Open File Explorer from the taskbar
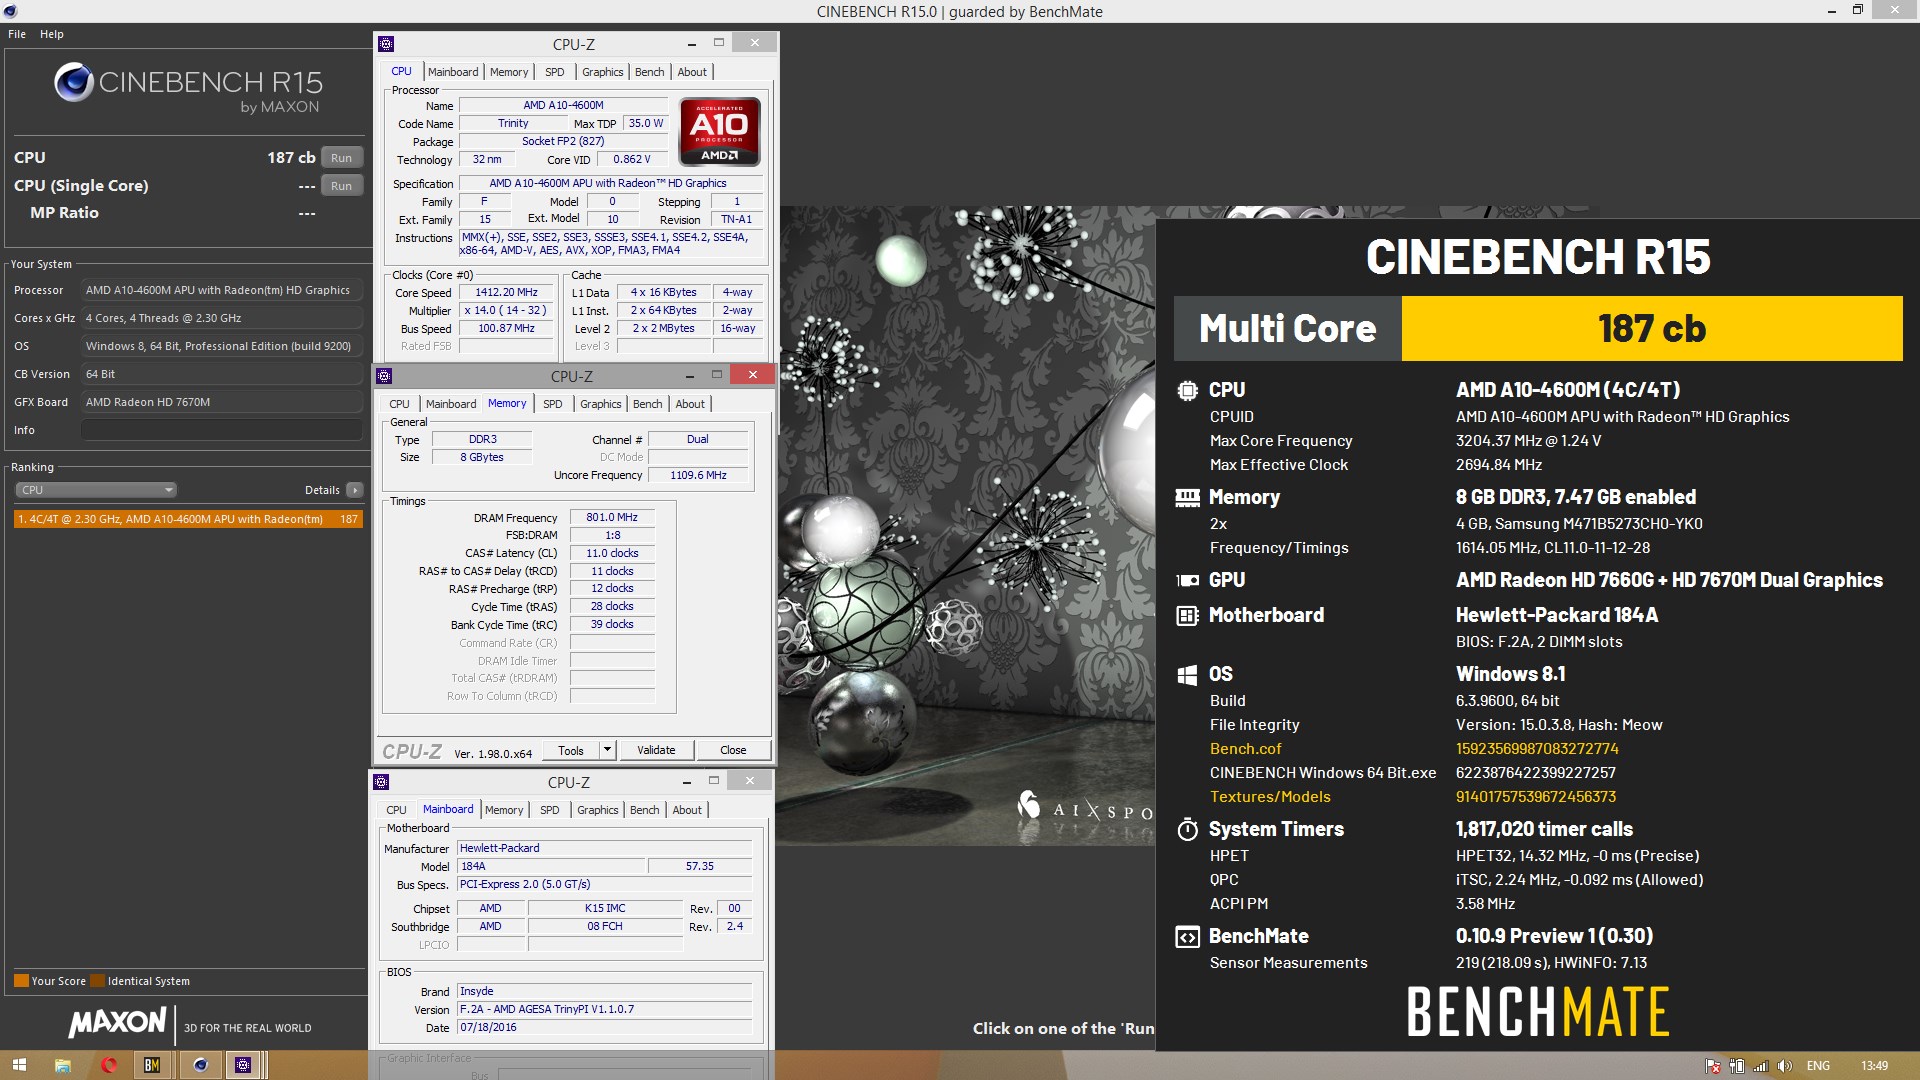Screen dimensions: 1920x1080 pyautogui.click(x=62, y=1065)
